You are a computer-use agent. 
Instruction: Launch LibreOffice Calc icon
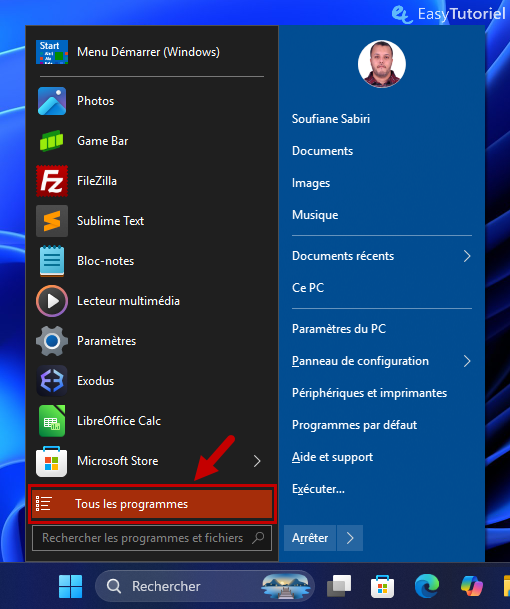[52, 421]
